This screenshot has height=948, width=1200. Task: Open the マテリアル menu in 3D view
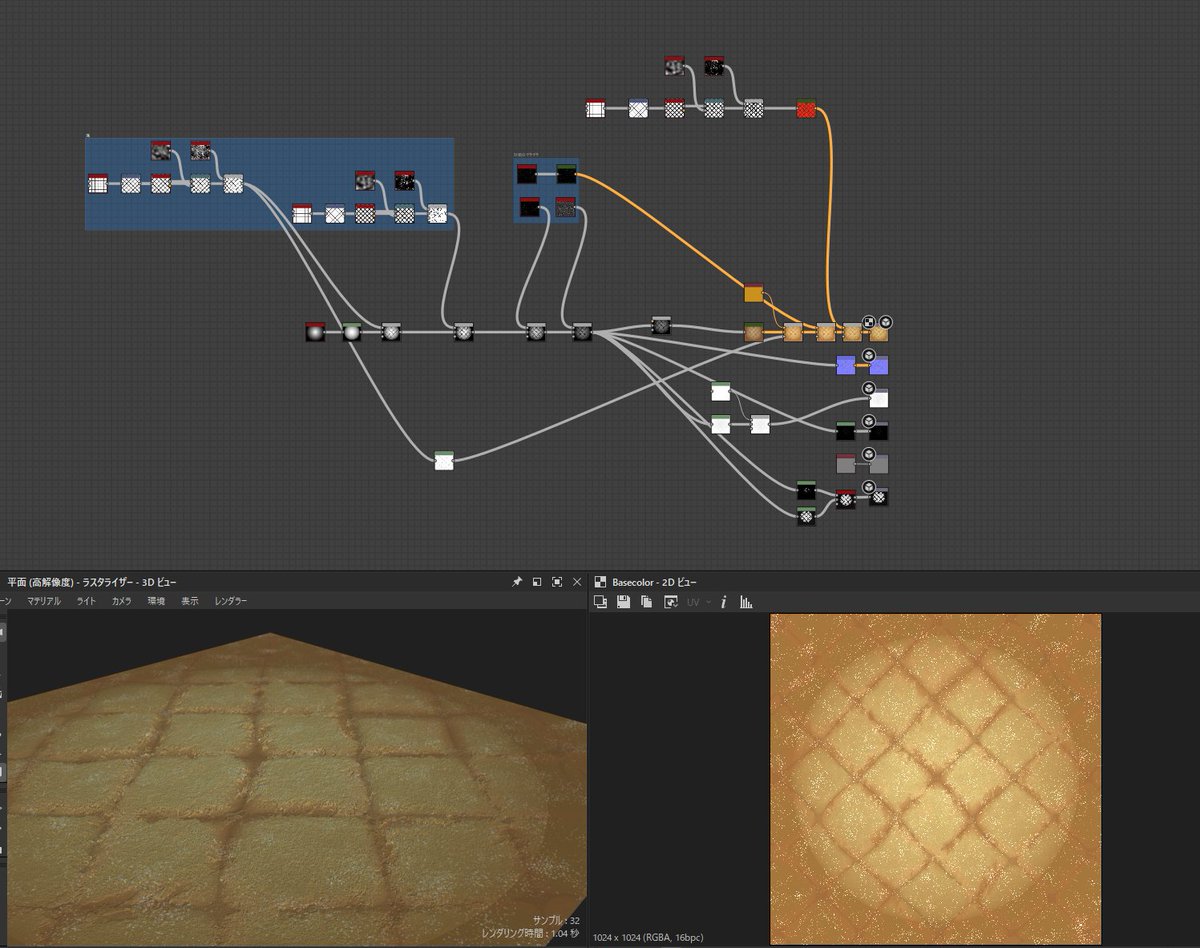click(44, 601)
